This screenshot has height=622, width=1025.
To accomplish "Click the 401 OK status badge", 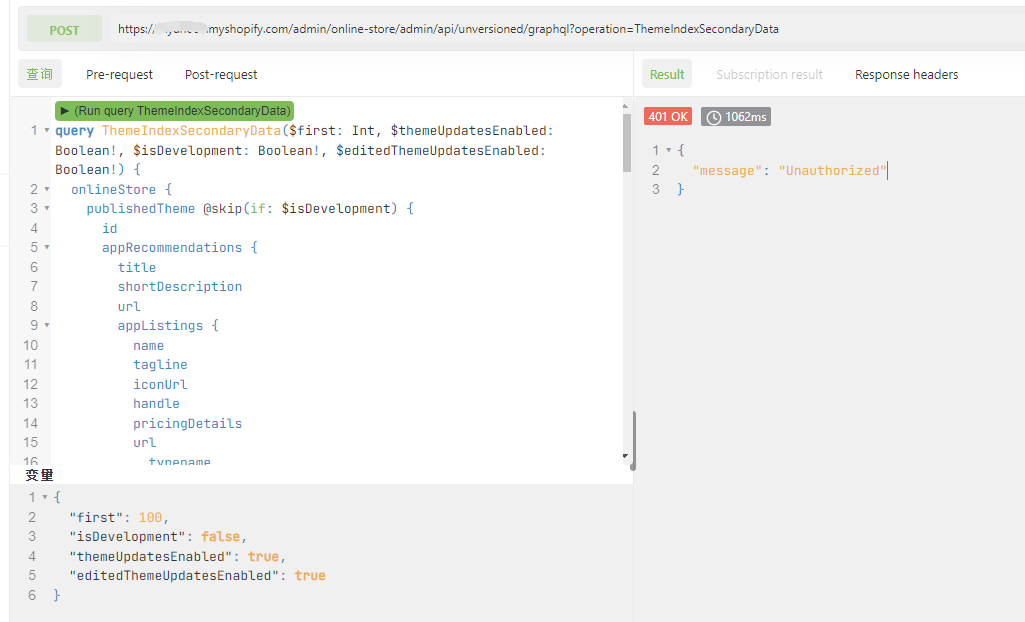I will (668, 117).
